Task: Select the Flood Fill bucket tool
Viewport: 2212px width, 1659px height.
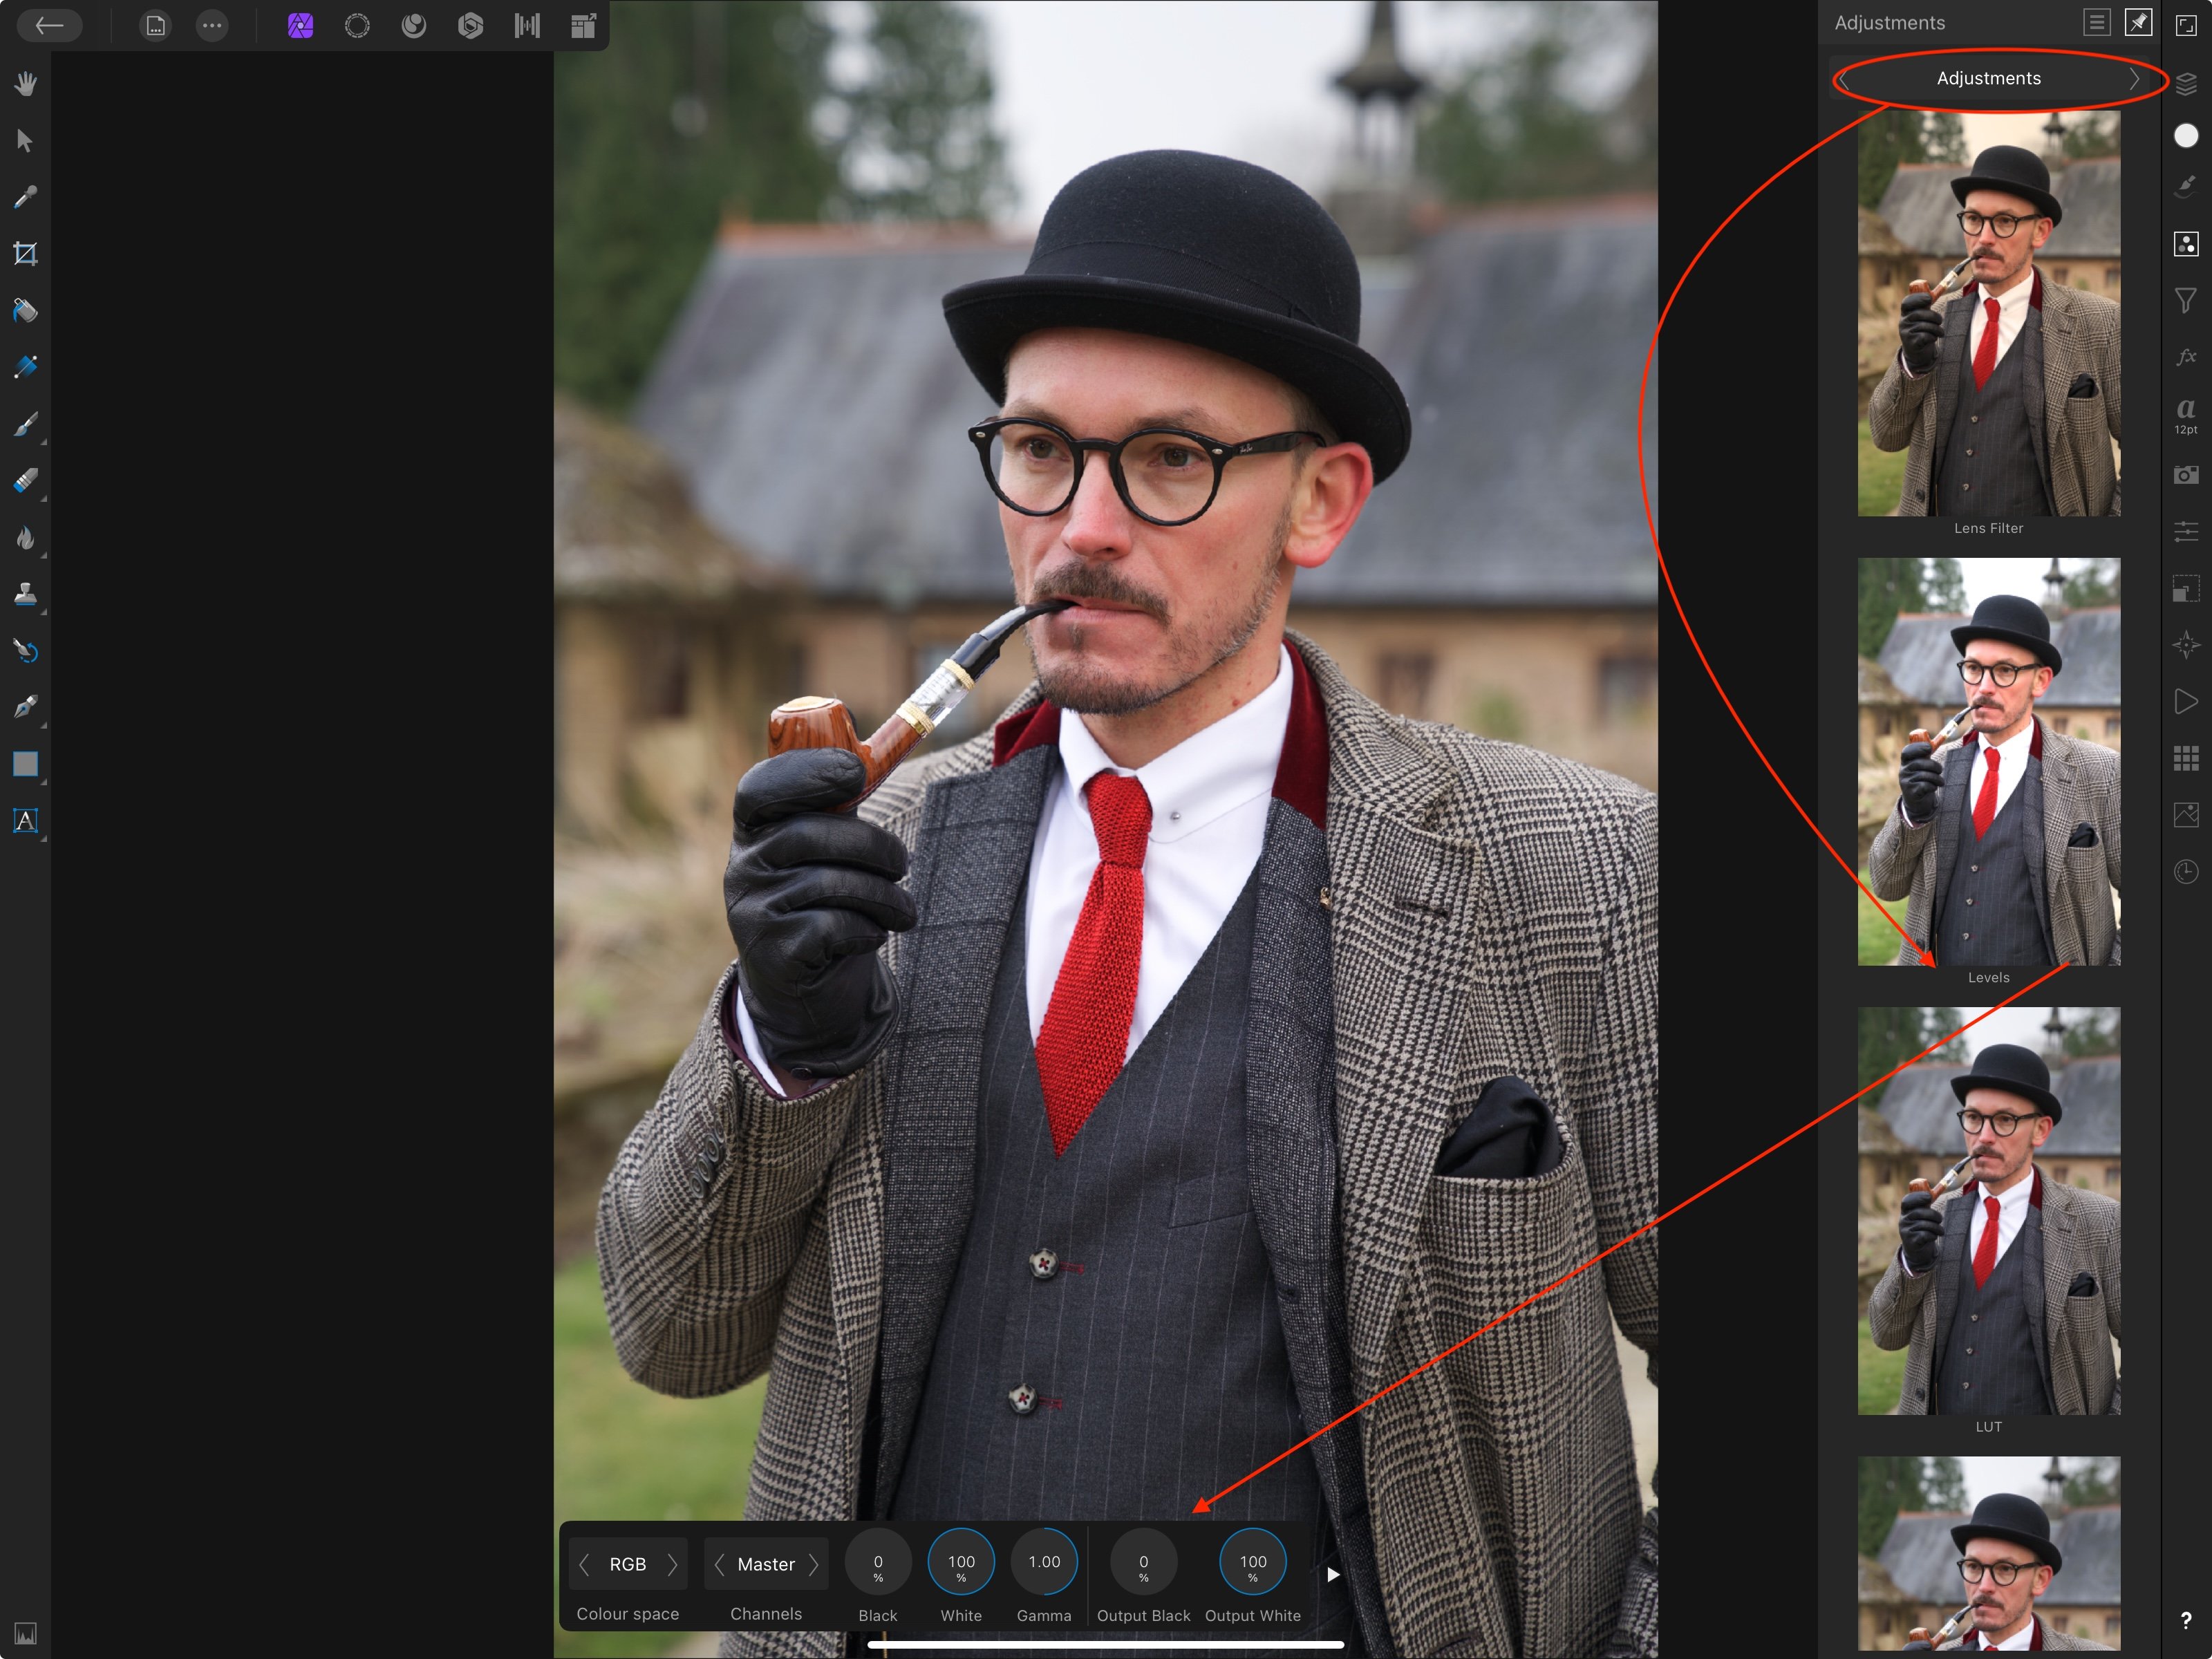Action: pos(26,311)
